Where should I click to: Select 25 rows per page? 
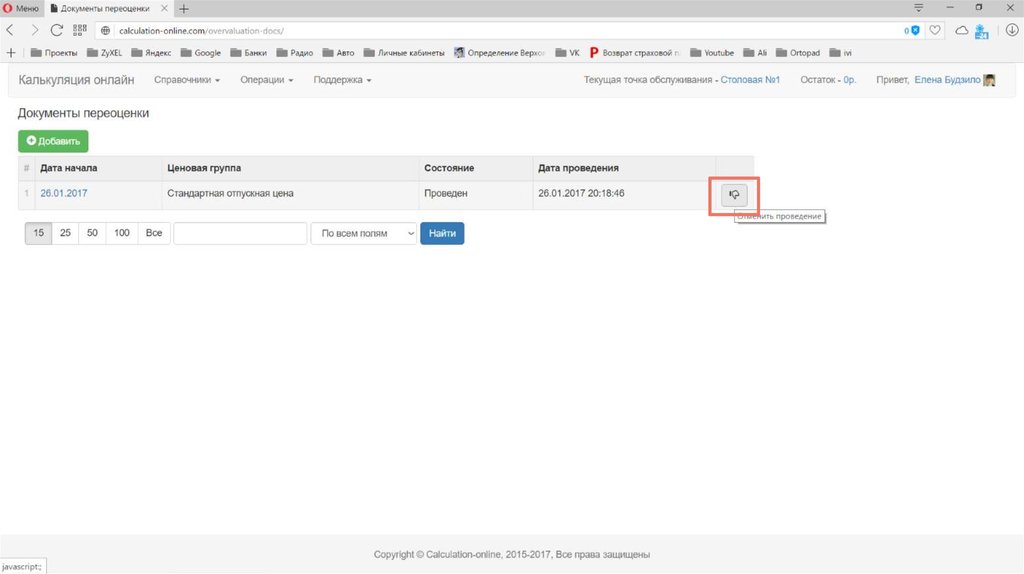click(x=65, y=233)
